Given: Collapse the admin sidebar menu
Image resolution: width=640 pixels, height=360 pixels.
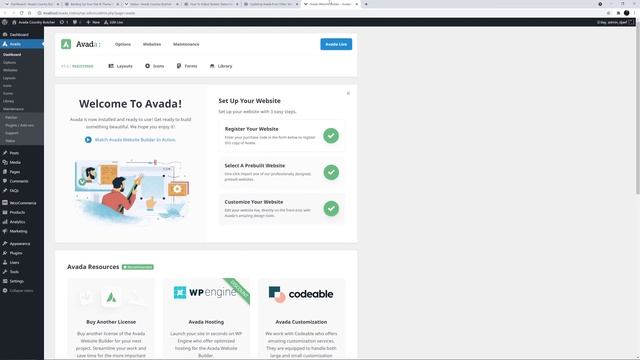Looking at the screenshot, I should click(x=18, y=291).
